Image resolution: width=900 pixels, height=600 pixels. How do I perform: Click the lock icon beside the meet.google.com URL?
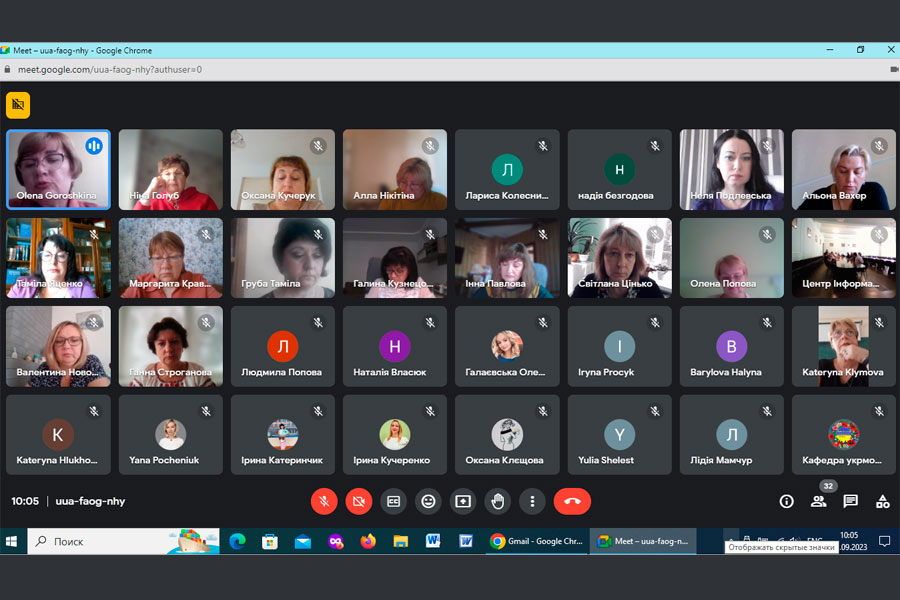click(7, 69)
